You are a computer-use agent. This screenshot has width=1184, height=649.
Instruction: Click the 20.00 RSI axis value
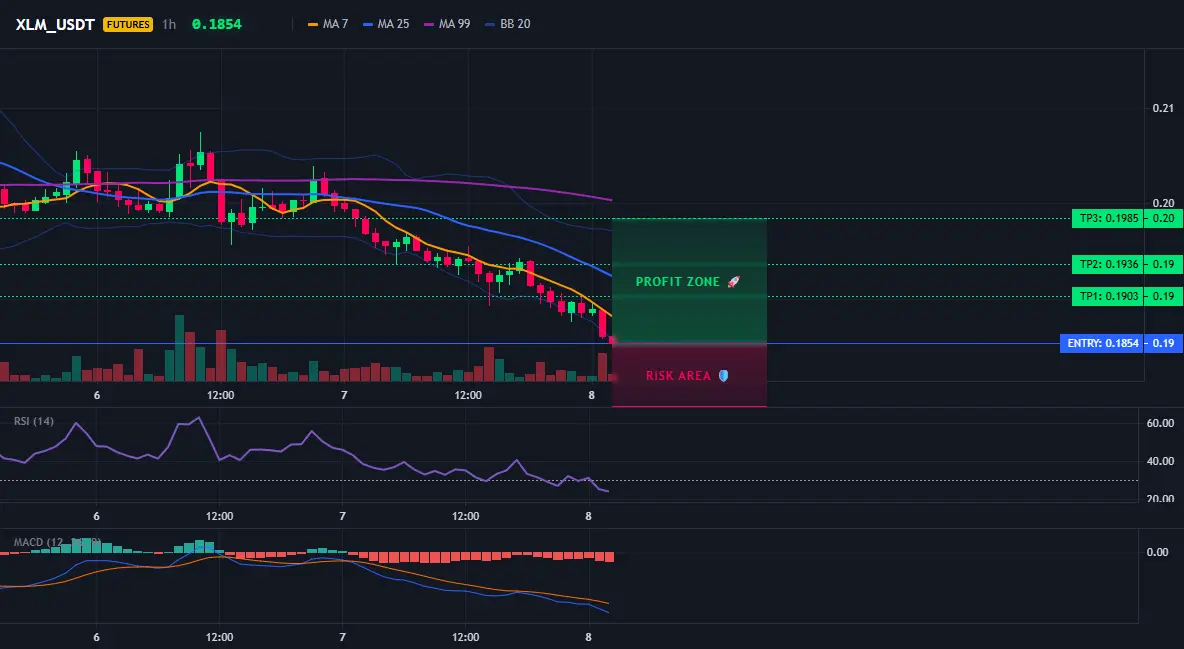[x=1160, y=498]
